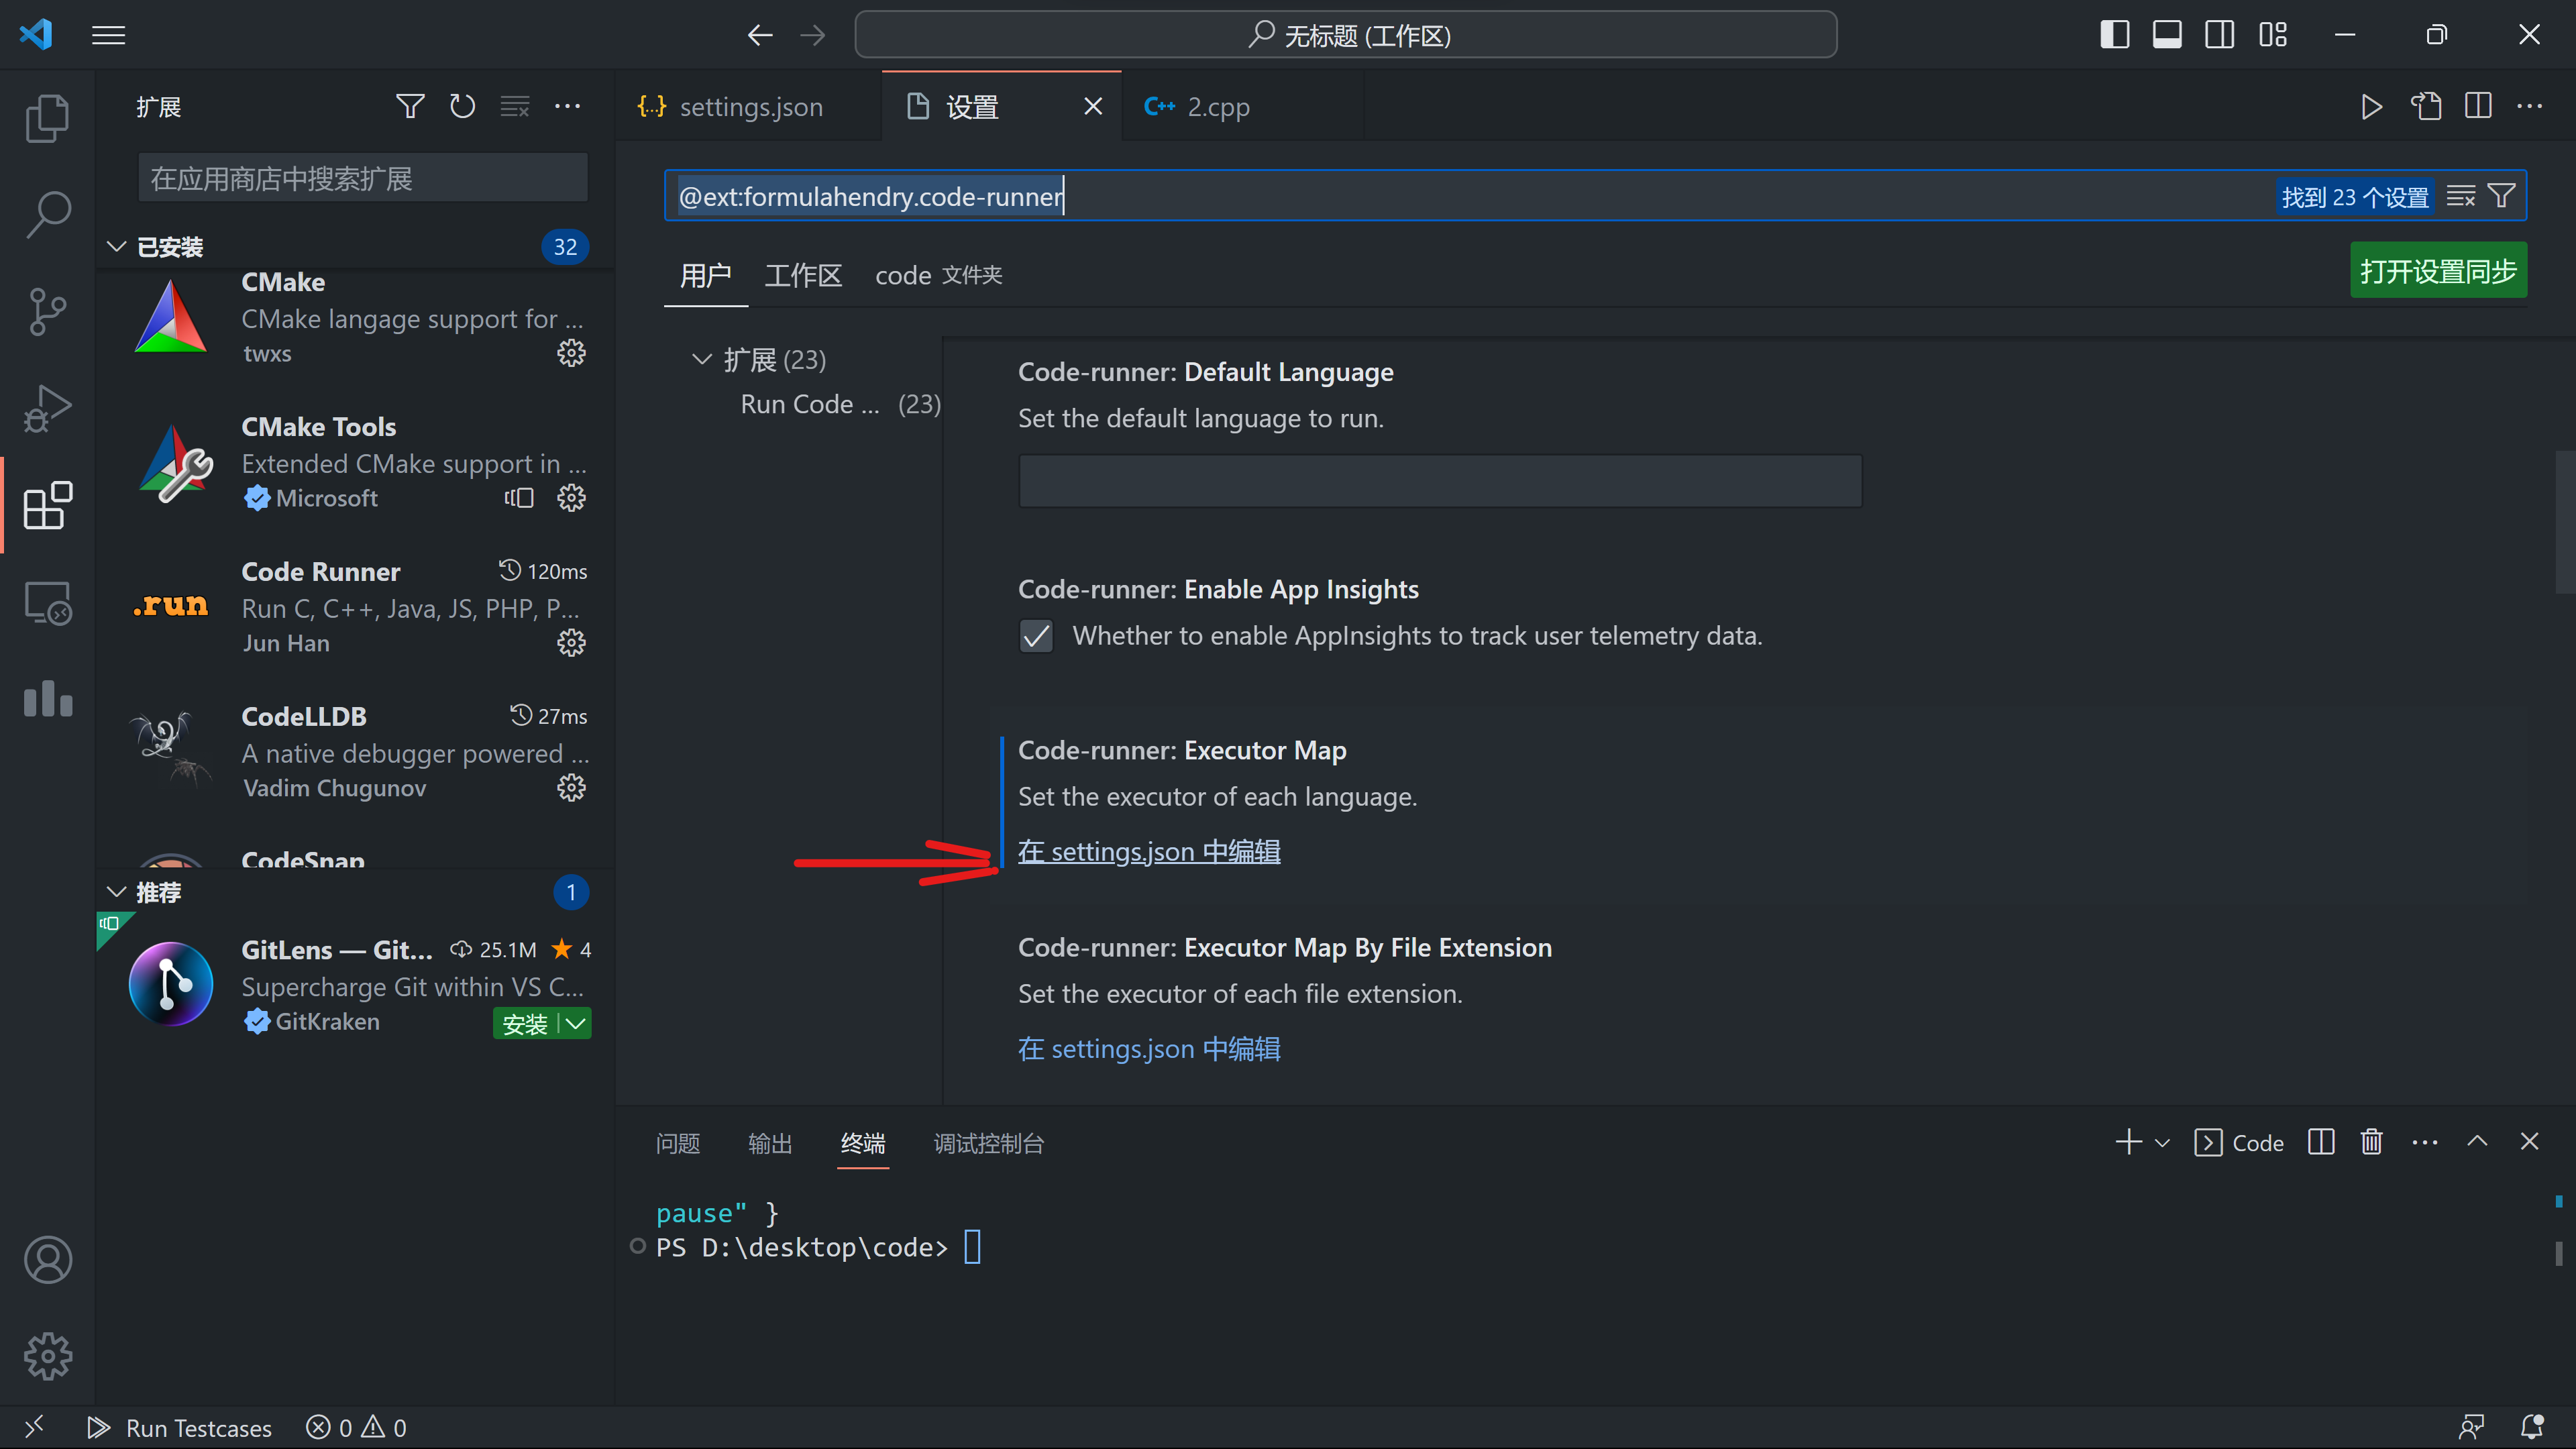Go back with navigation arrow
Image resolution: width=2576 pixels, height=1449 pixels.
tap(760, 36)
